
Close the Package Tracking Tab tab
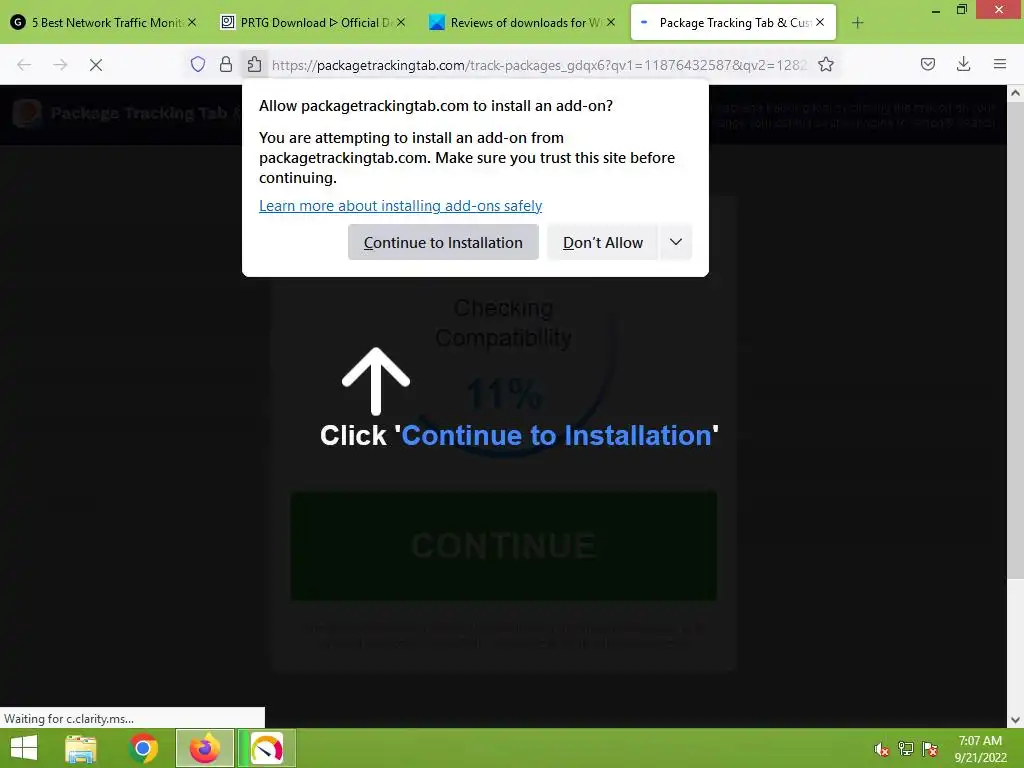coord(820,22)
